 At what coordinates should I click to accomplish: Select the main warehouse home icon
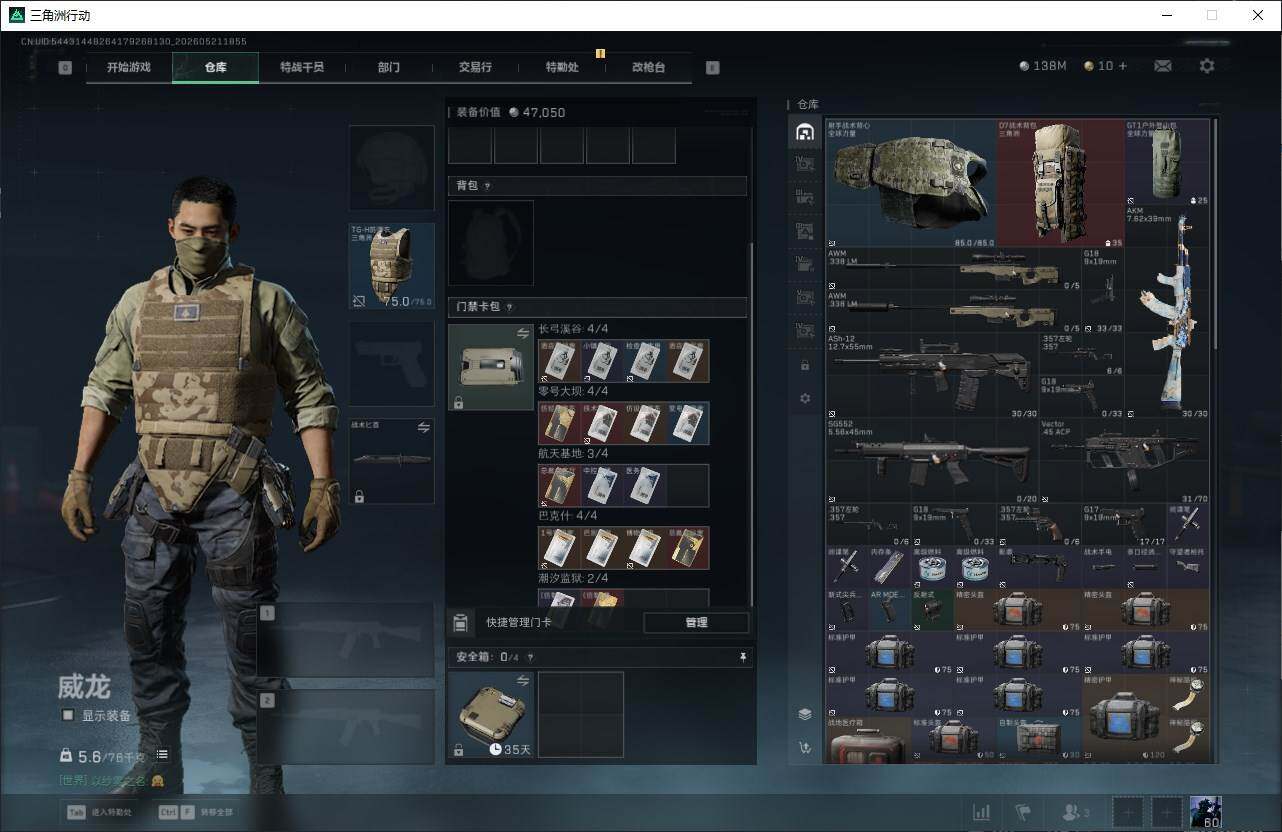pos(804,131)
